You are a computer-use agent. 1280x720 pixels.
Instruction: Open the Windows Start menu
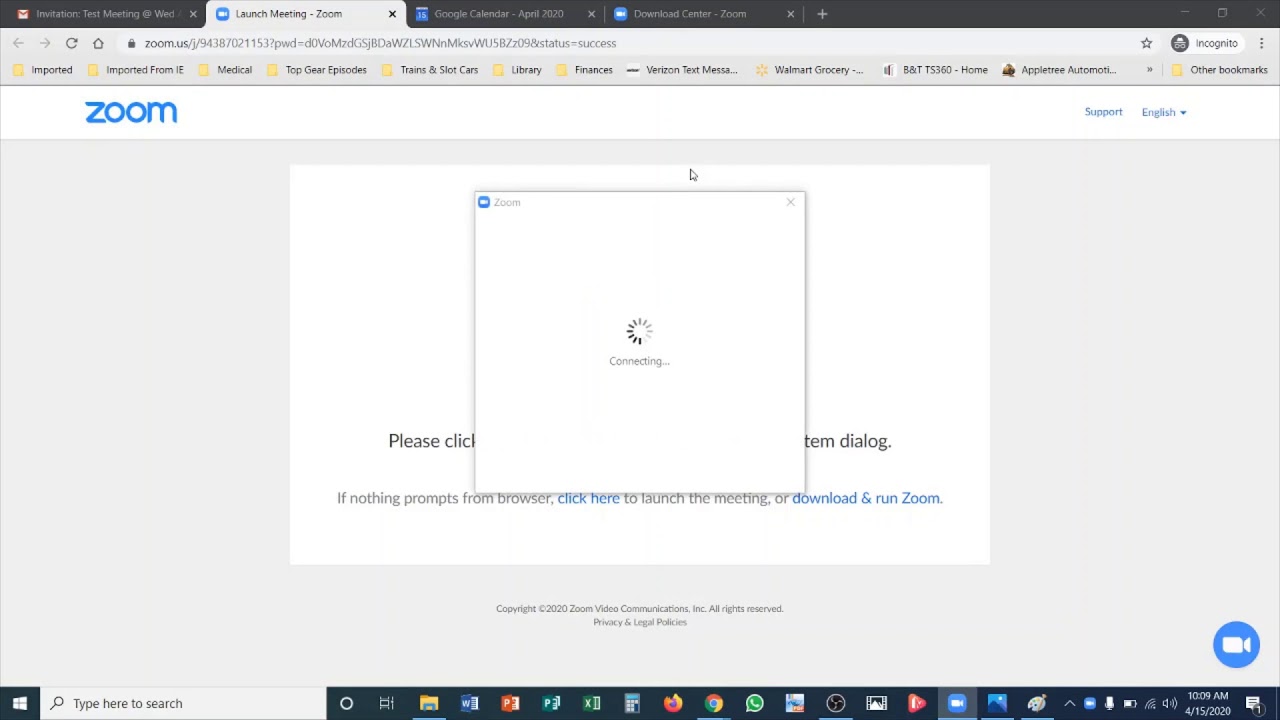click(x=20, y=703)
